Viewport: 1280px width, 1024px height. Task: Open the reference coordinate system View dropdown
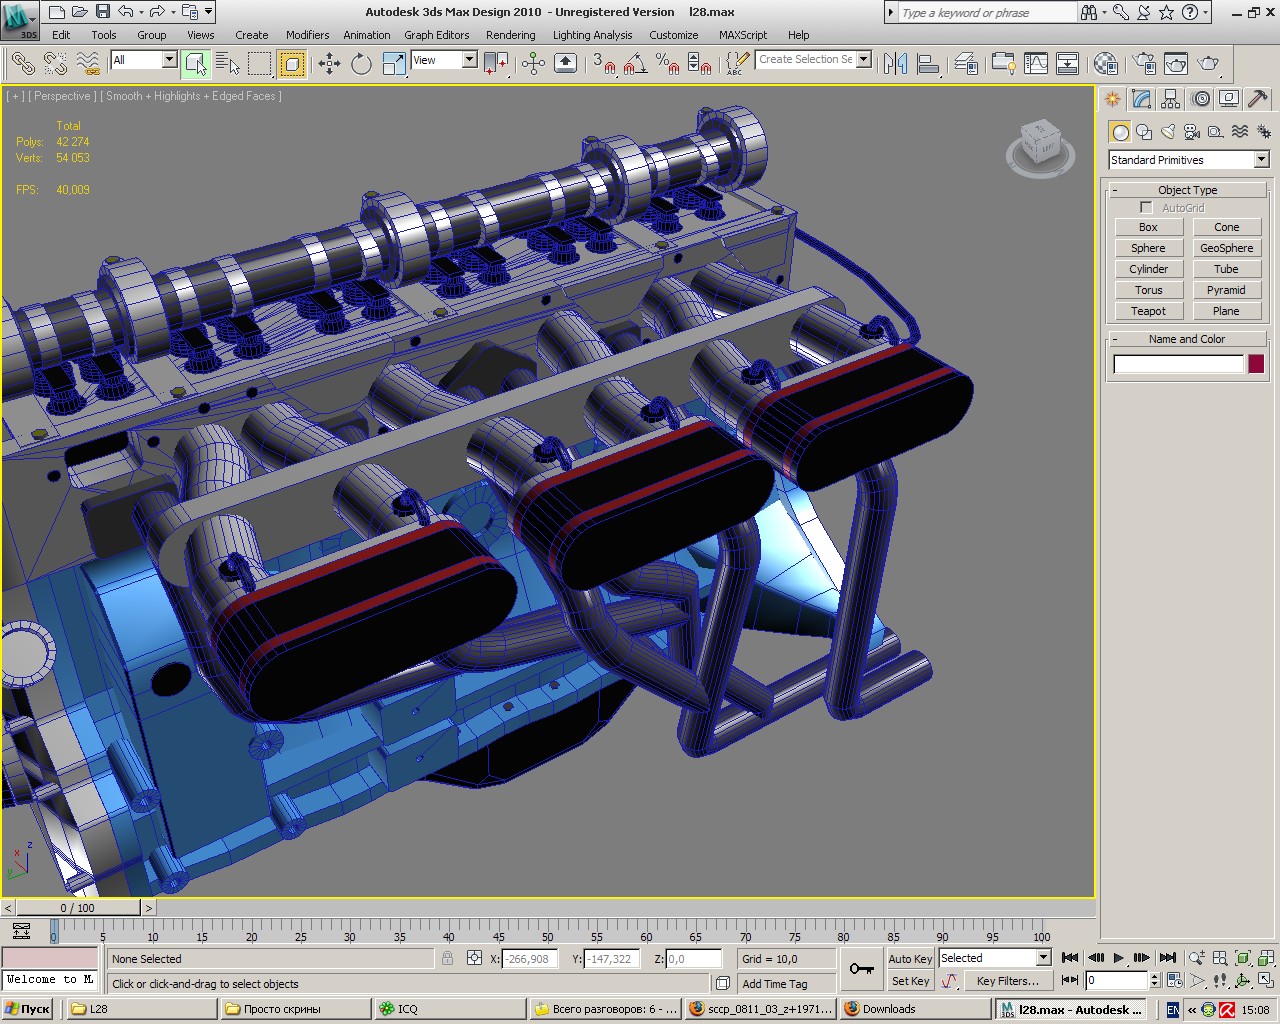(x=444, y=60)
